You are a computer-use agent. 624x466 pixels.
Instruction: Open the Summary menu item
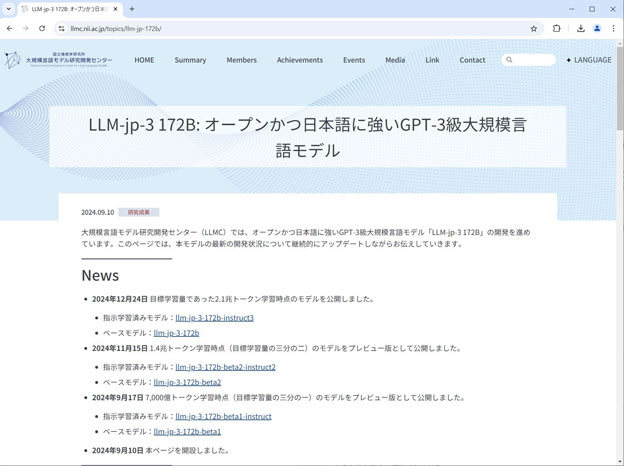tap(190, 60)
